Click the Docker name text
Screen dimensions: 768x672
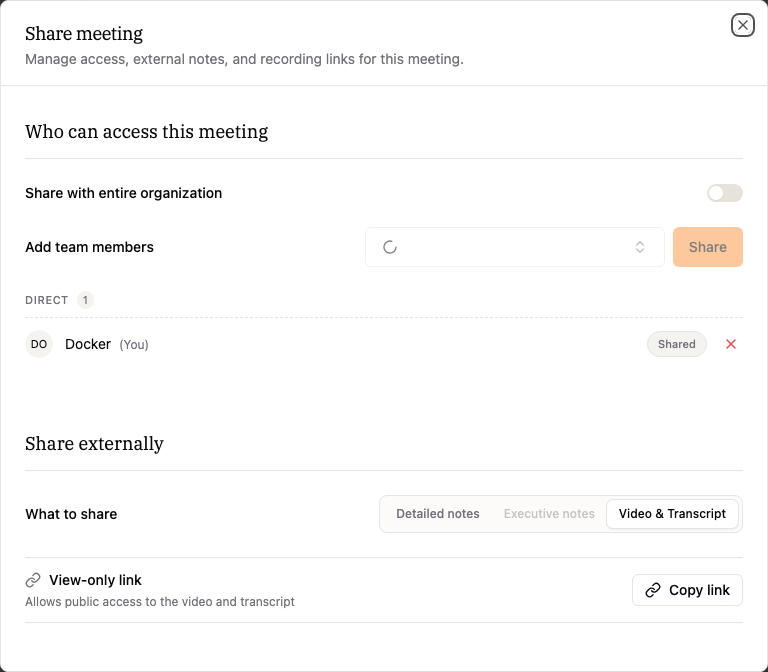(88, 344)
